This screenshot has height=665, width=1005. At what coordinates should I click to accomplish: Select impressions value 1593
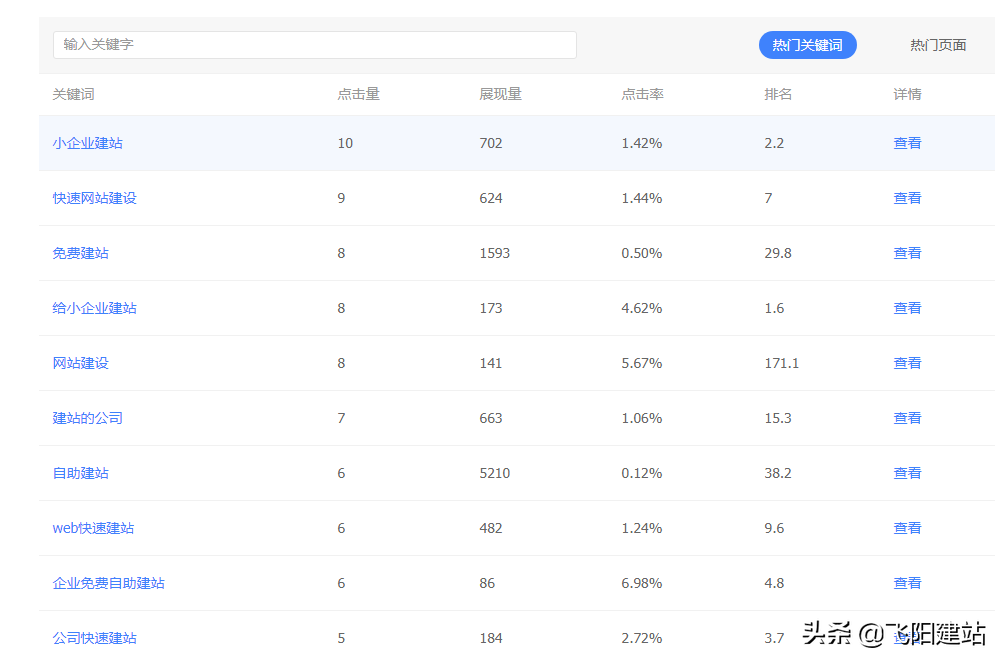(495, 253)
